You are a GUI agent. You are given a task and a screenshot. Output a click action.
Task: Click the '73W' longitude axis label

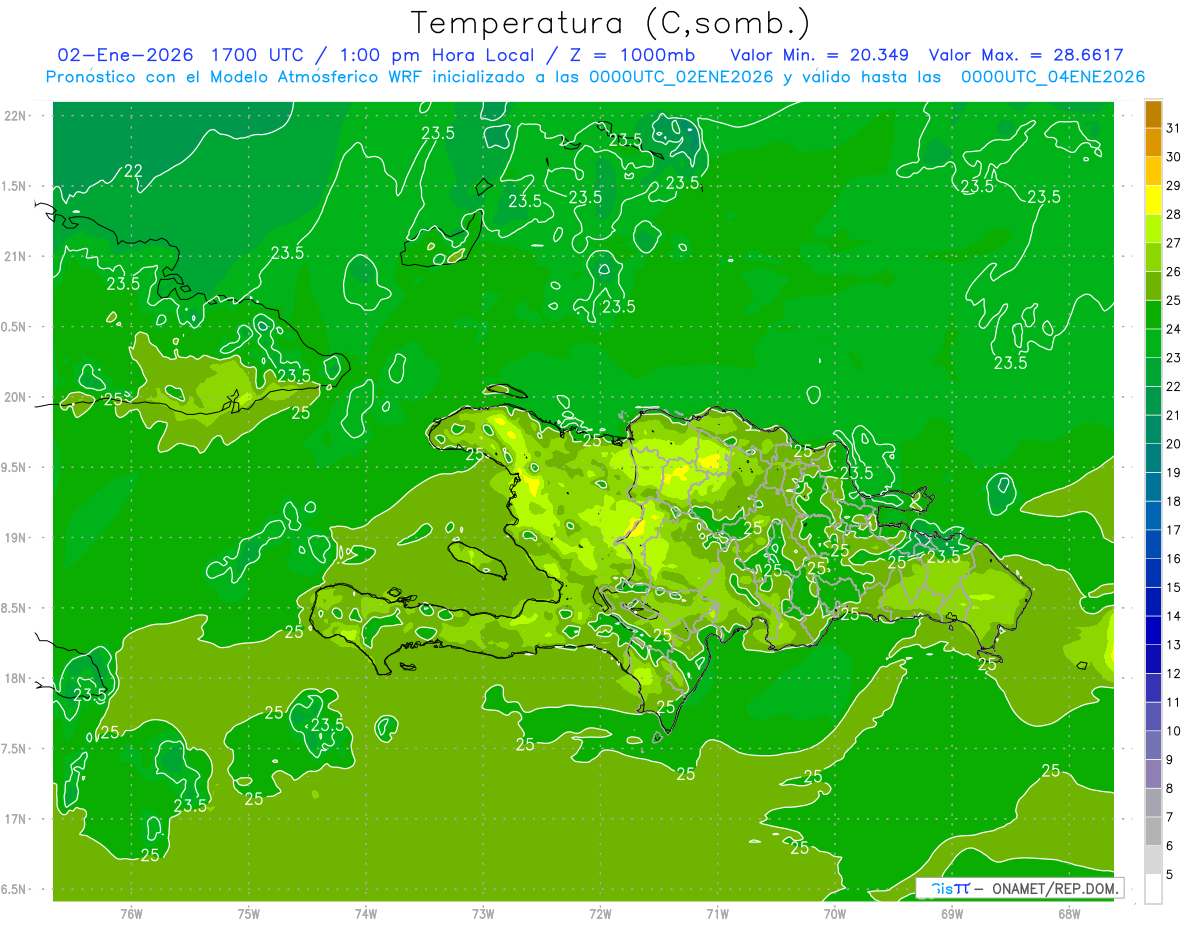[x=483, y=913]
